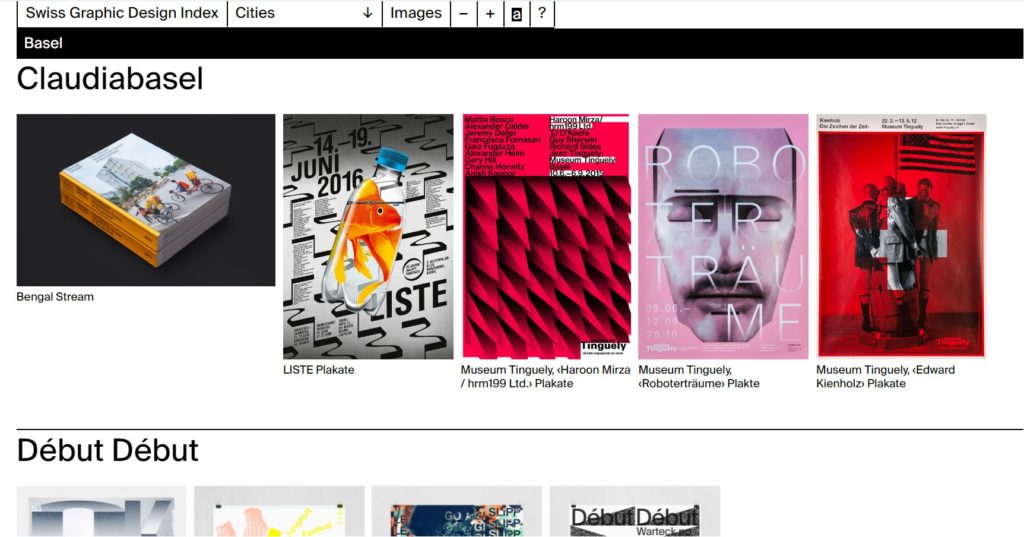Switch to Images view
Screen dimensions: 1024x537
coord(416,13)
